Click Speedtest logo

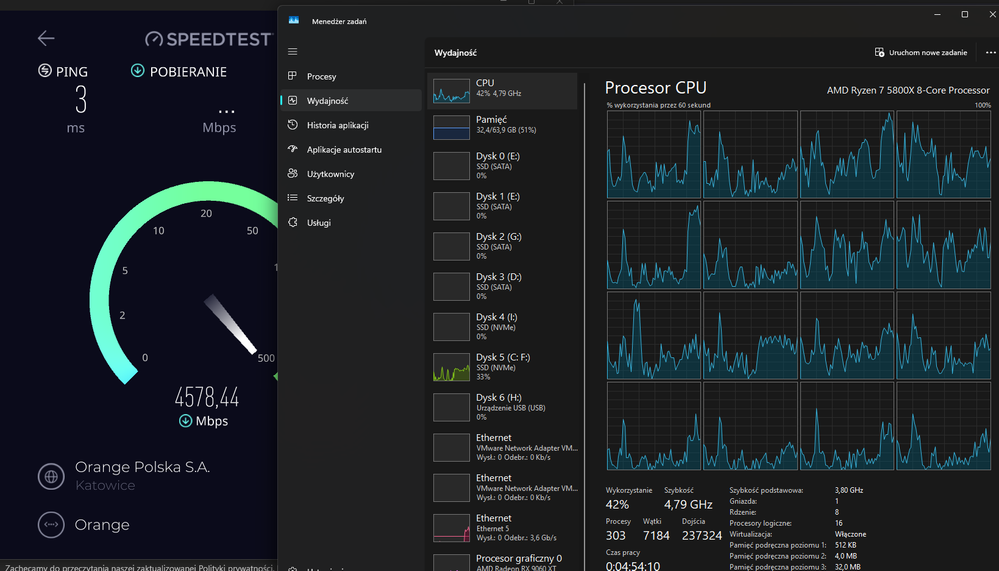coord(208,39)
